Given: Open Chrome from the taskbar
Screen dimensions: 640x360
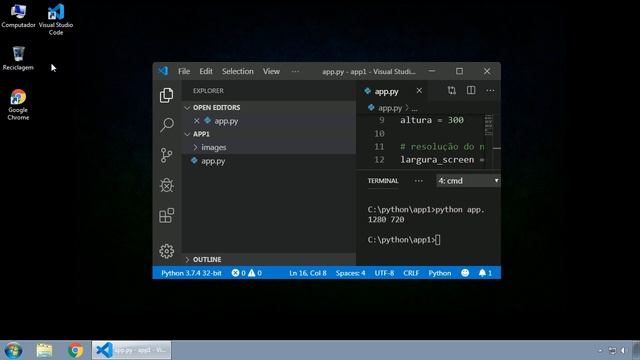Looking at the screenshot, I should coord(76,350).
